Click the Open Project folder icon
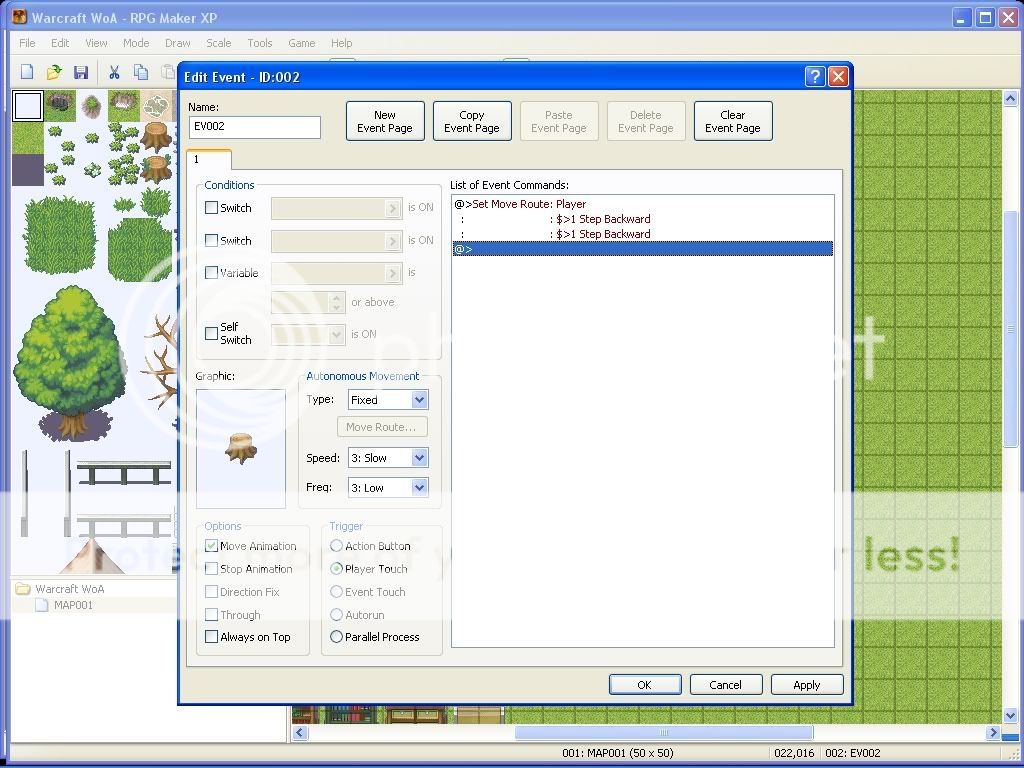Image resolution: width=1024 pixels, height=768 pixels. [x=54, y=72]
